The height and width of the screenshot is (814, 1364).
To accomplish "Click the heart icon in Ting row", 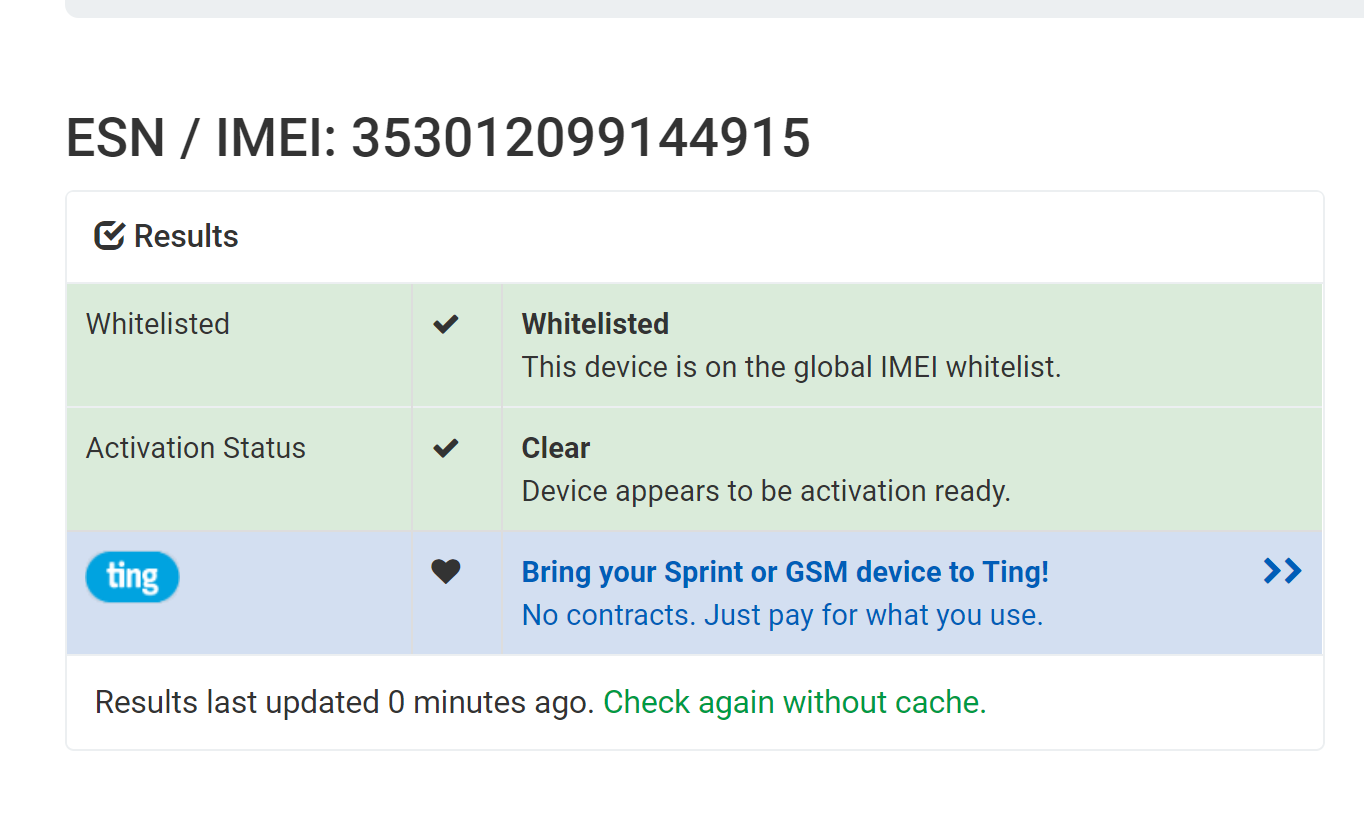I will click(x=446, y=572).
